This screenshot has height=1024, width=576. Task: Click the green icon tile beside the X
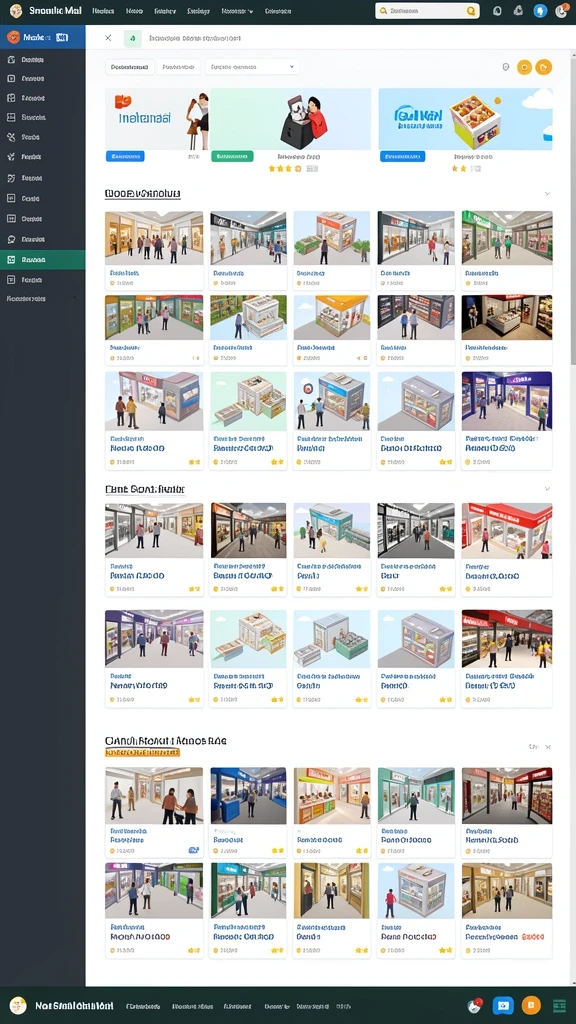[133, 39]
